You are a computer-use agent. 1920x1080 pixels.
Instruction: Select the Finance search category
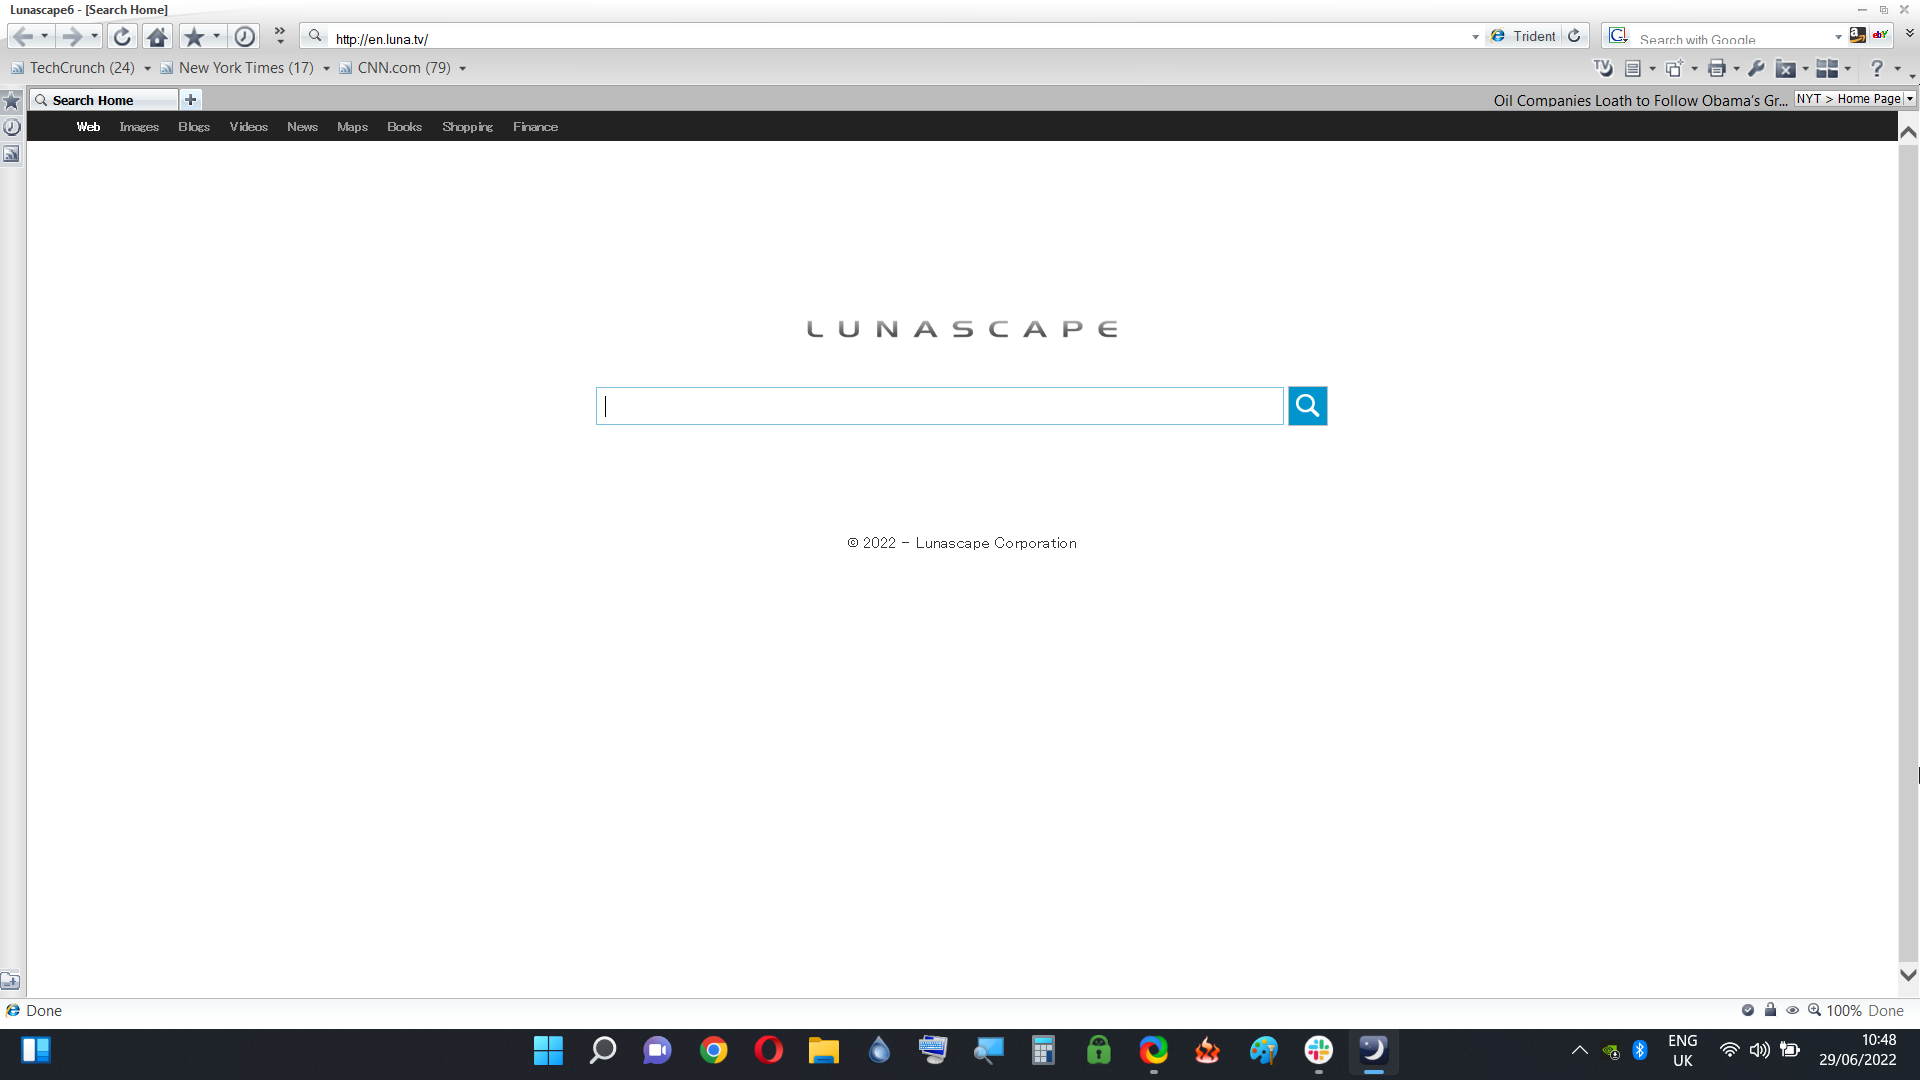(535, 127)
